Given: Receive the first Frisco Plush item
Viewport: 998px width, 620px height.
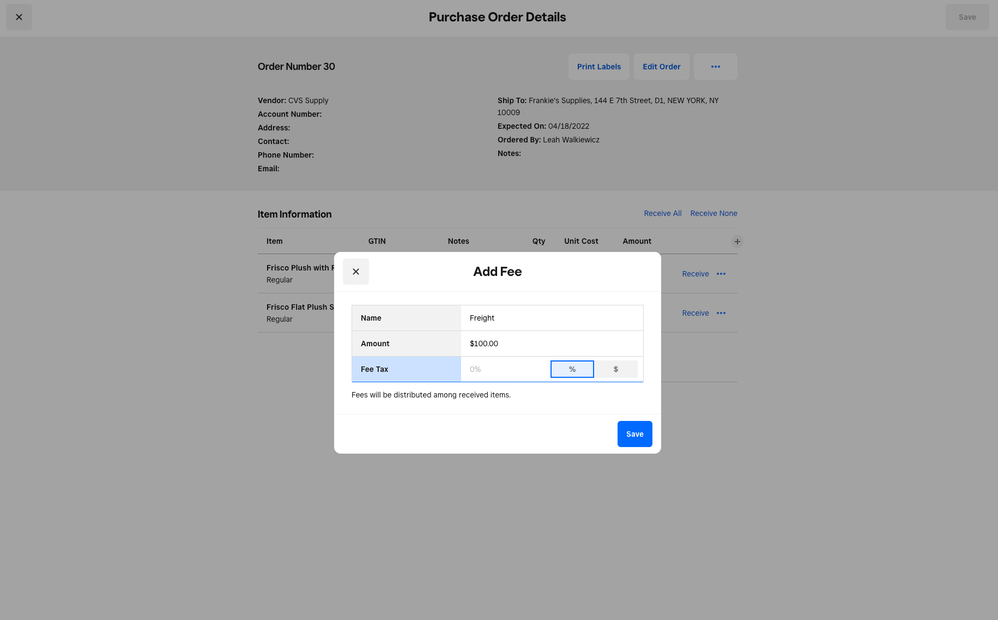Looking at the screenshot, I should (695, 274).
